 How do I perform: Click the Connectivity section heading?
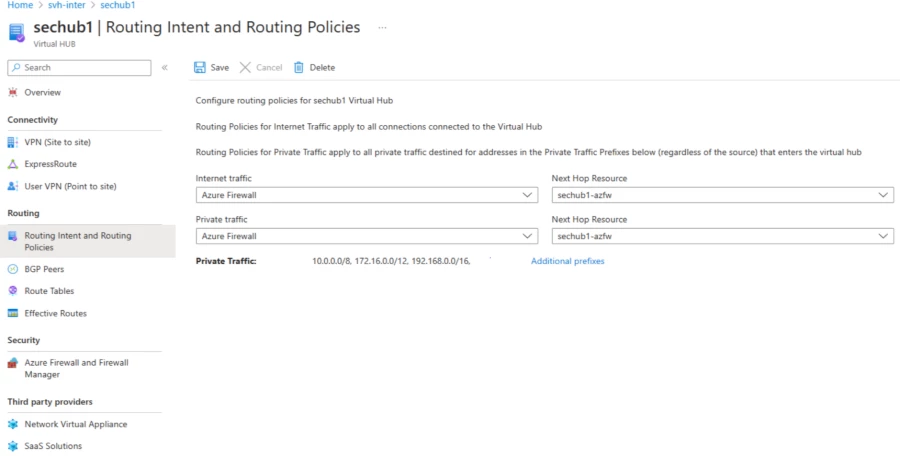(33, 120)
